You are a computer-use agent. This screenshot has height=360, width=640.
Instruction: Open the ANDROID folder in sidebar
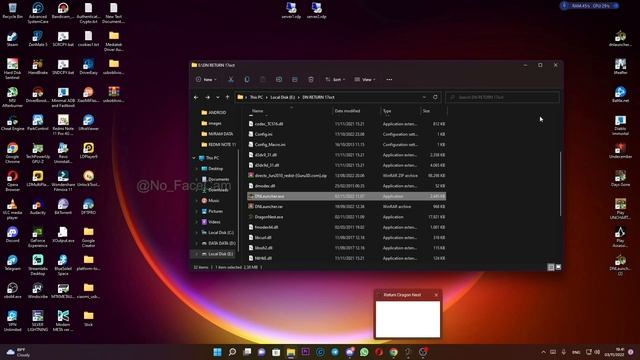(x=214, y=112)
